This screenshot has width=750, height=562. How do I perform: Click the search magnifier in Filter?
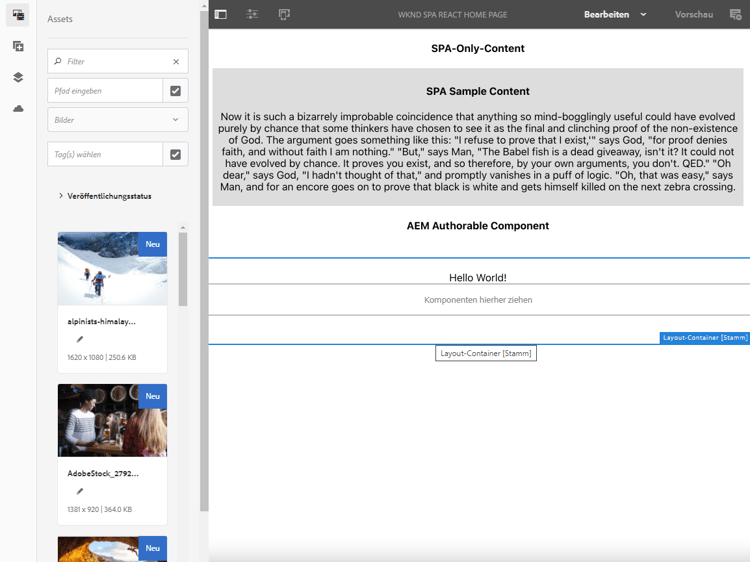58,61
